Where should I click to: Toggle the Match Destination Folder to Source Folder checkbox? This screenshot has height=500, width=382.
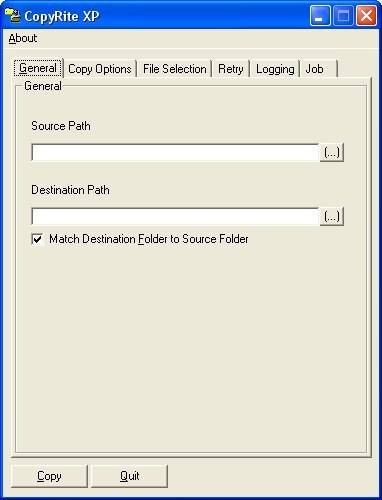[38, 239]
